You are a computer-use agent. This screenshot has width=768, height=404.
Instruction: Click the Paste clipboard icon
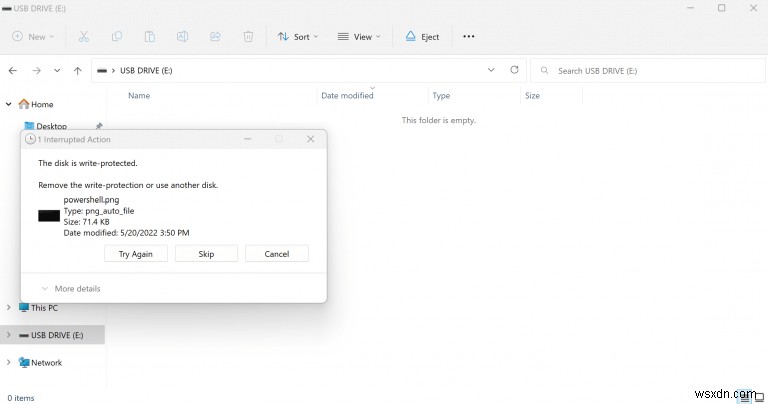click(149, 37)
